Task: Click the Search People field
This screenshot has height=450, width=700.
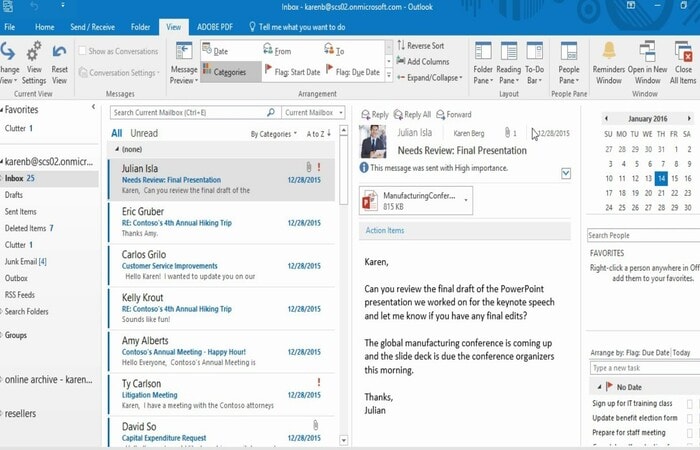Action: (643, 235)
